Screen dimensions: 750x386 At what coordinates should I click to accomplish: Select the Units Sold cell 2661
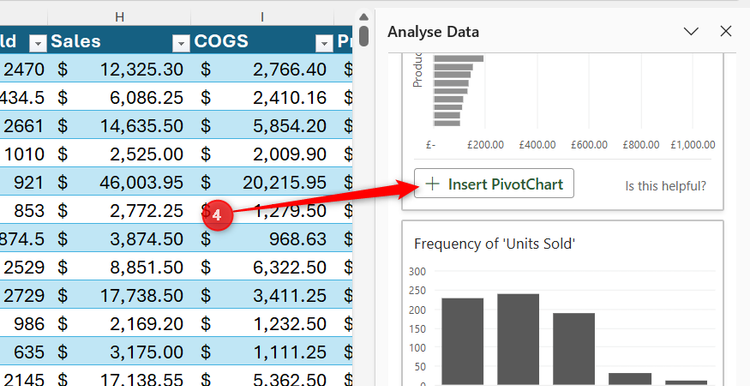23,126
